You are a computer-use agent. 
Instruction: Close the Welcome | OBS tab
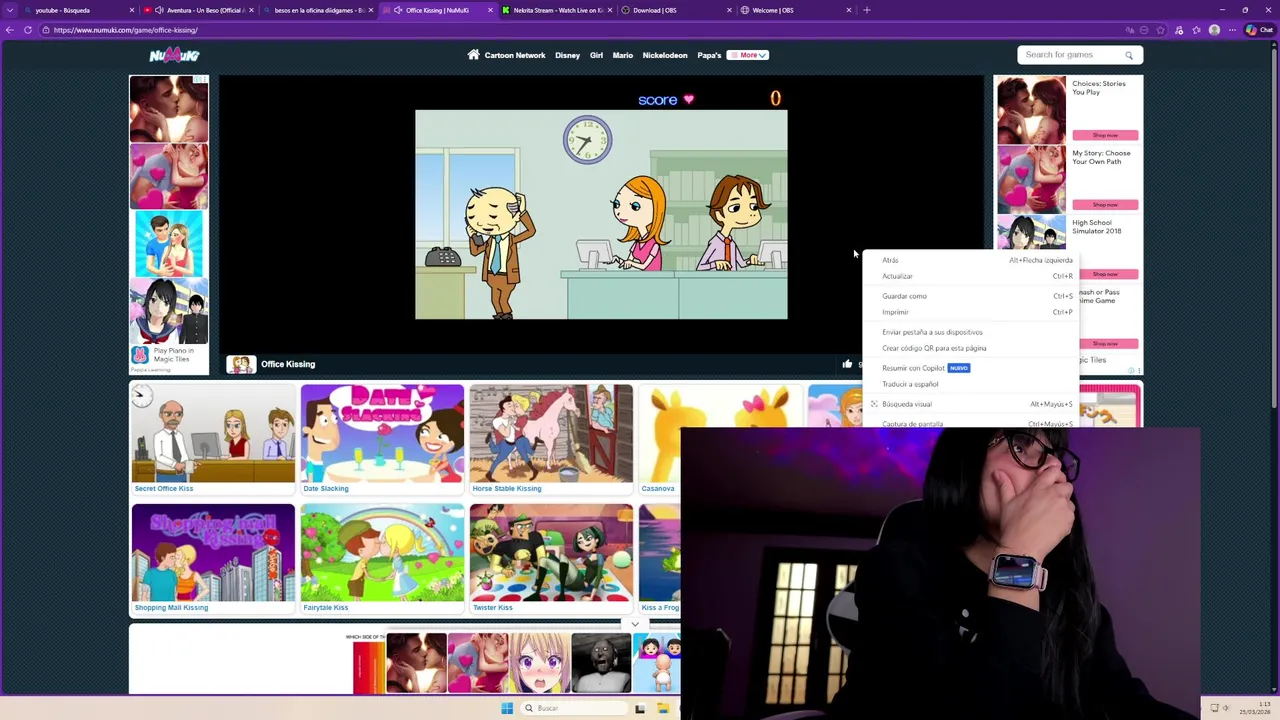[x=849, y=10]
